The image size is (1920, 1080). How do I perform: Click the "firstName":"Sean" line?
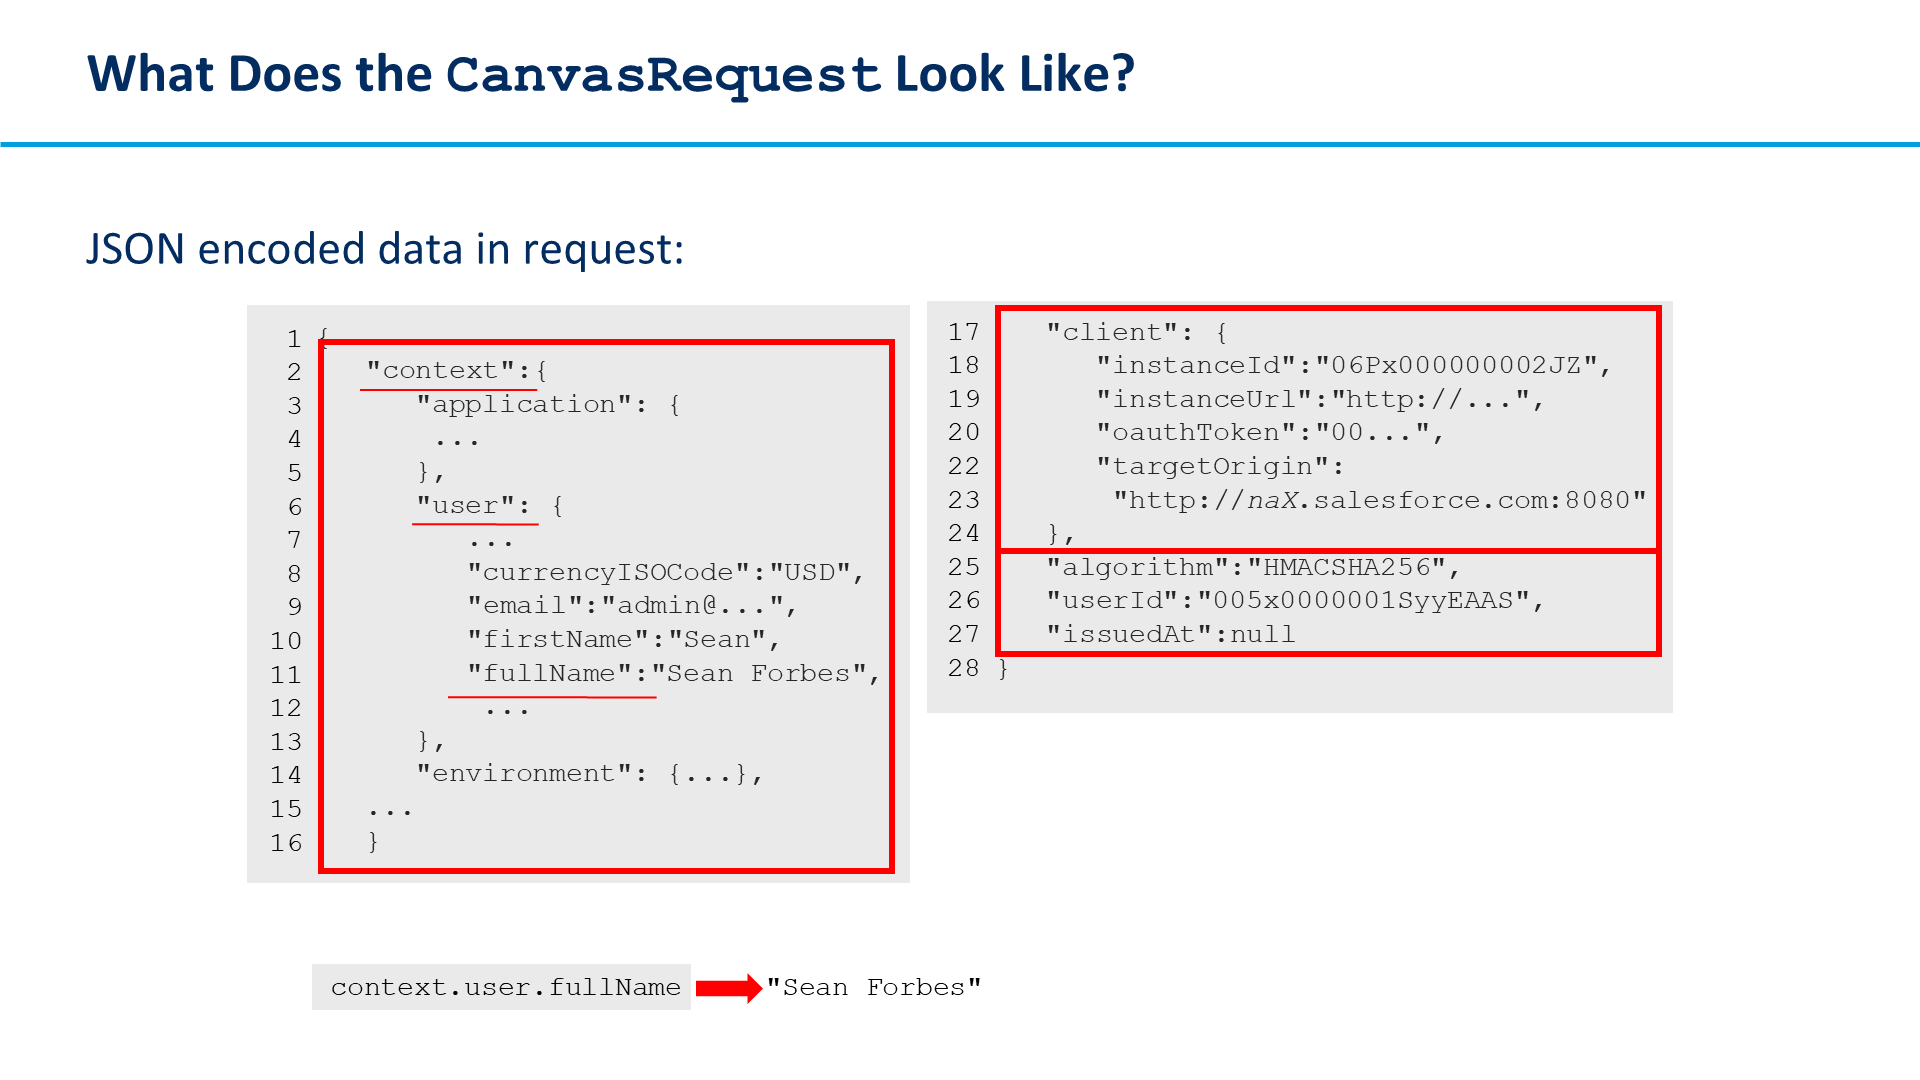pos(624,640)
